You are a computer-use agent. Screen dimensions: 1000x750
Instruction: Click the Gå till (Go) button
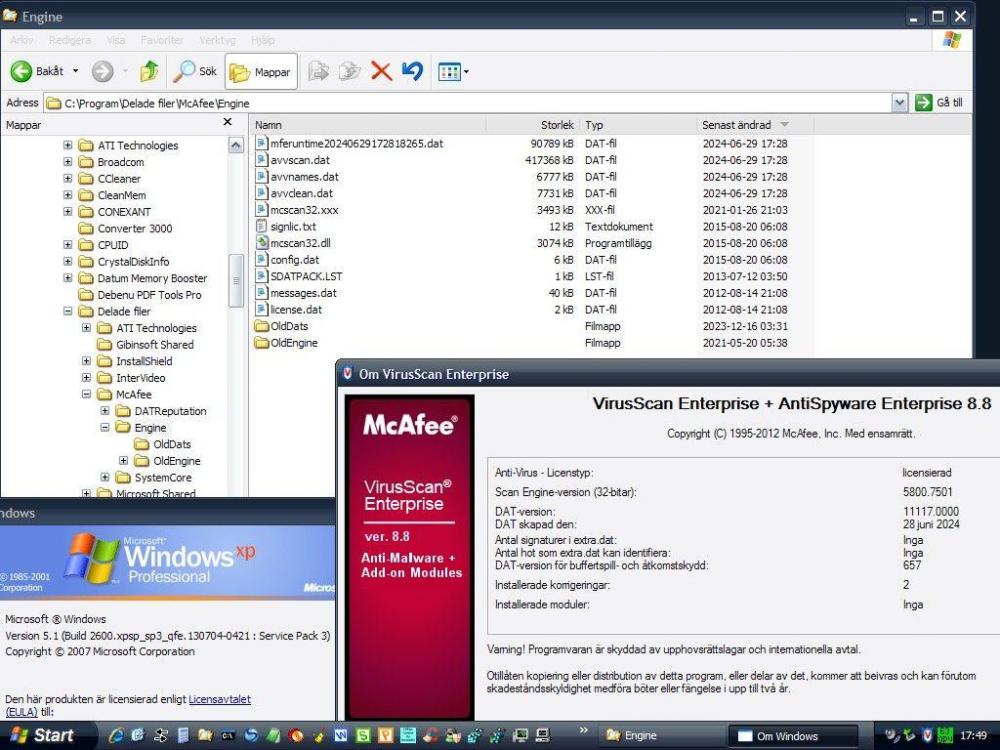939,102
